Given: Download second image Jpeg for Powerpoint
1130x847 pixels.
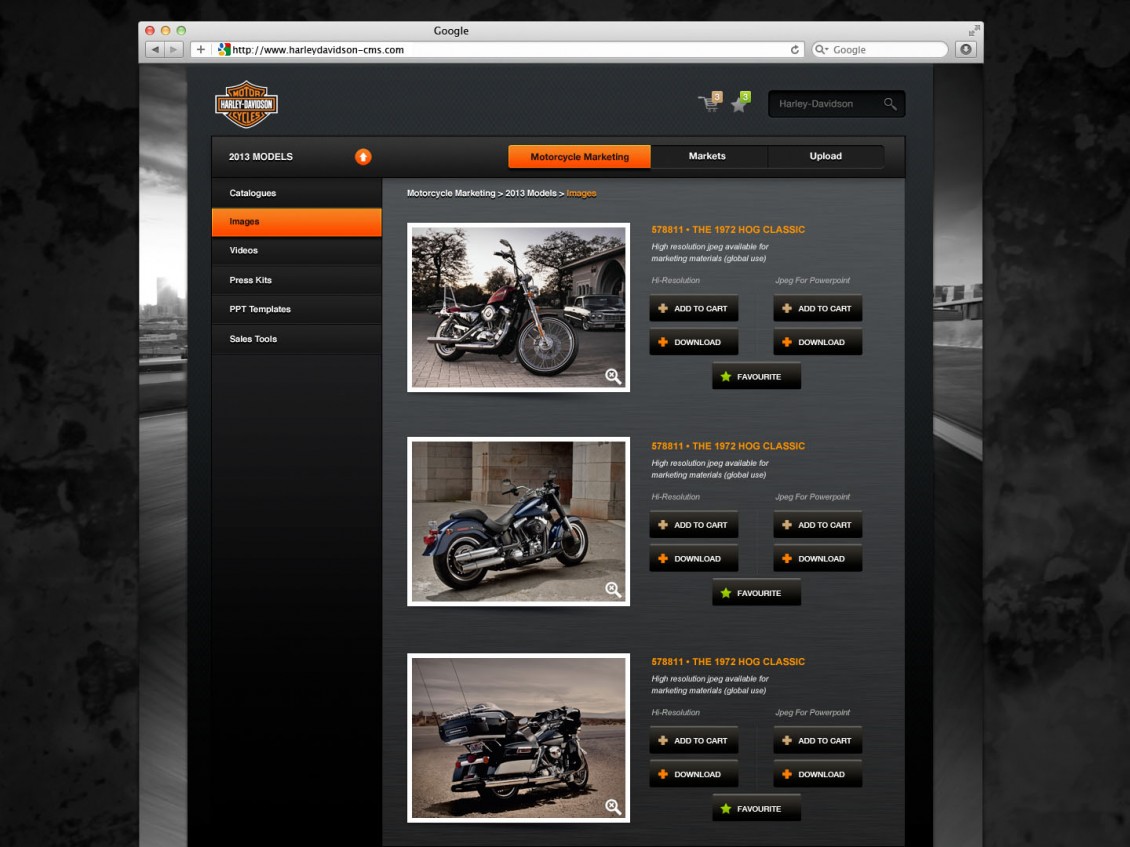Looking at the screenshot, I should tap(817, 559).
